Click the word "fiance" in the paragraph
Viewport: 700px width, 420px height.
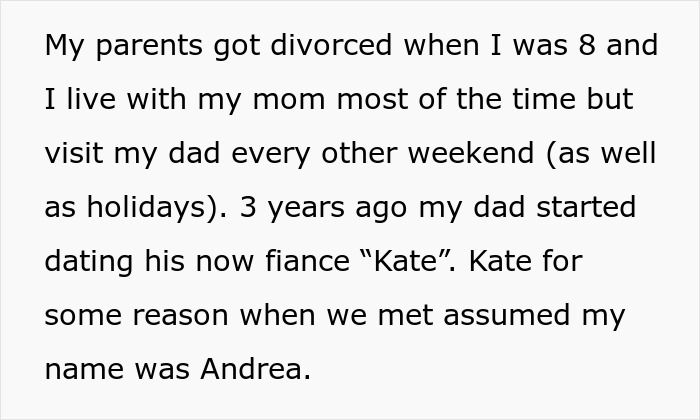[307, 261]
